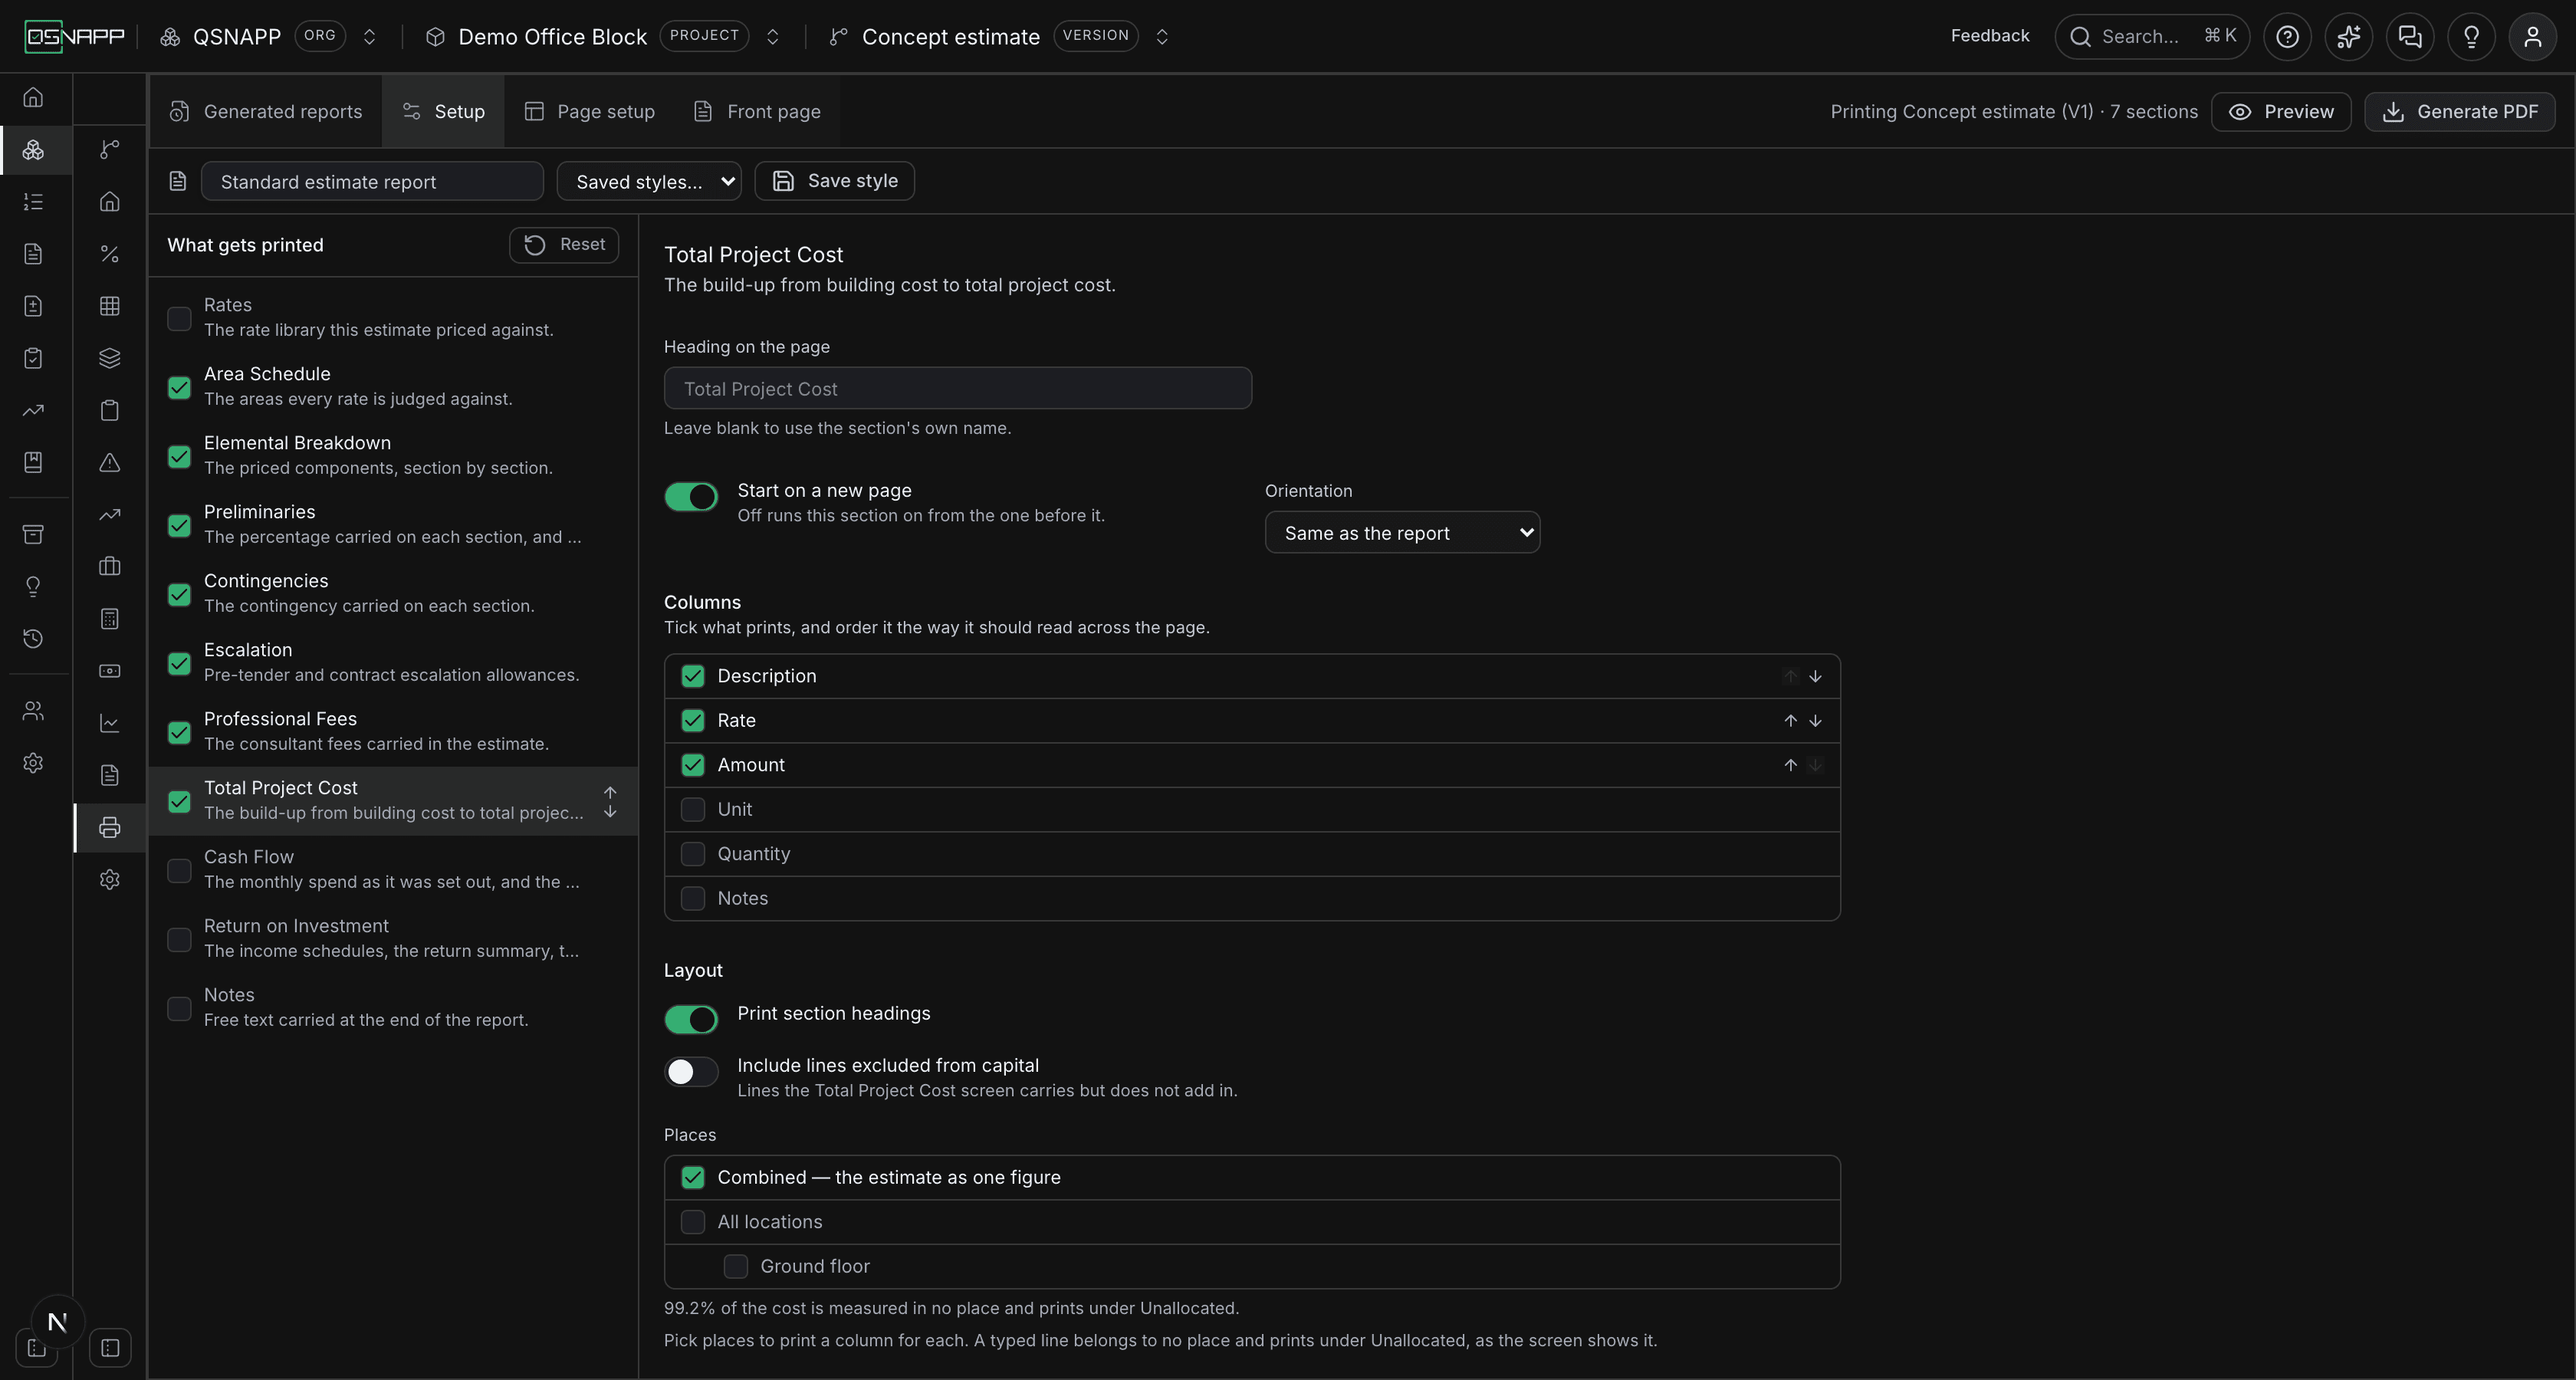This screenshot has width=2576, height=1380.
Task: Open the chat messages icon in the top bar
Action: 2410,37
